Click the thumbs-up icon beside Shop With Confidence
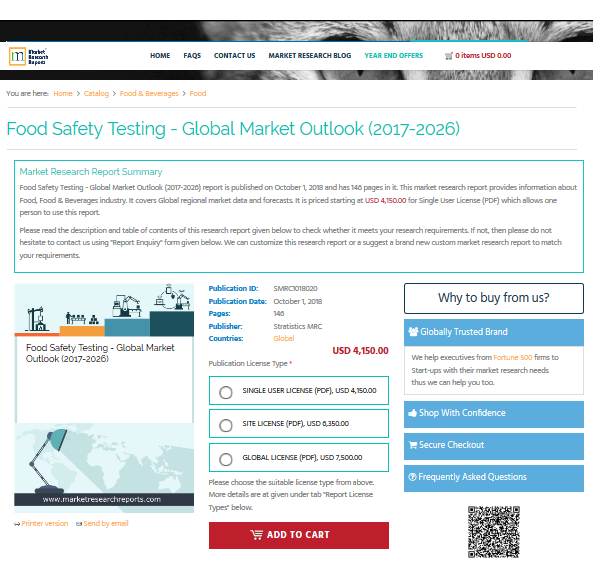 coord(413,413)
